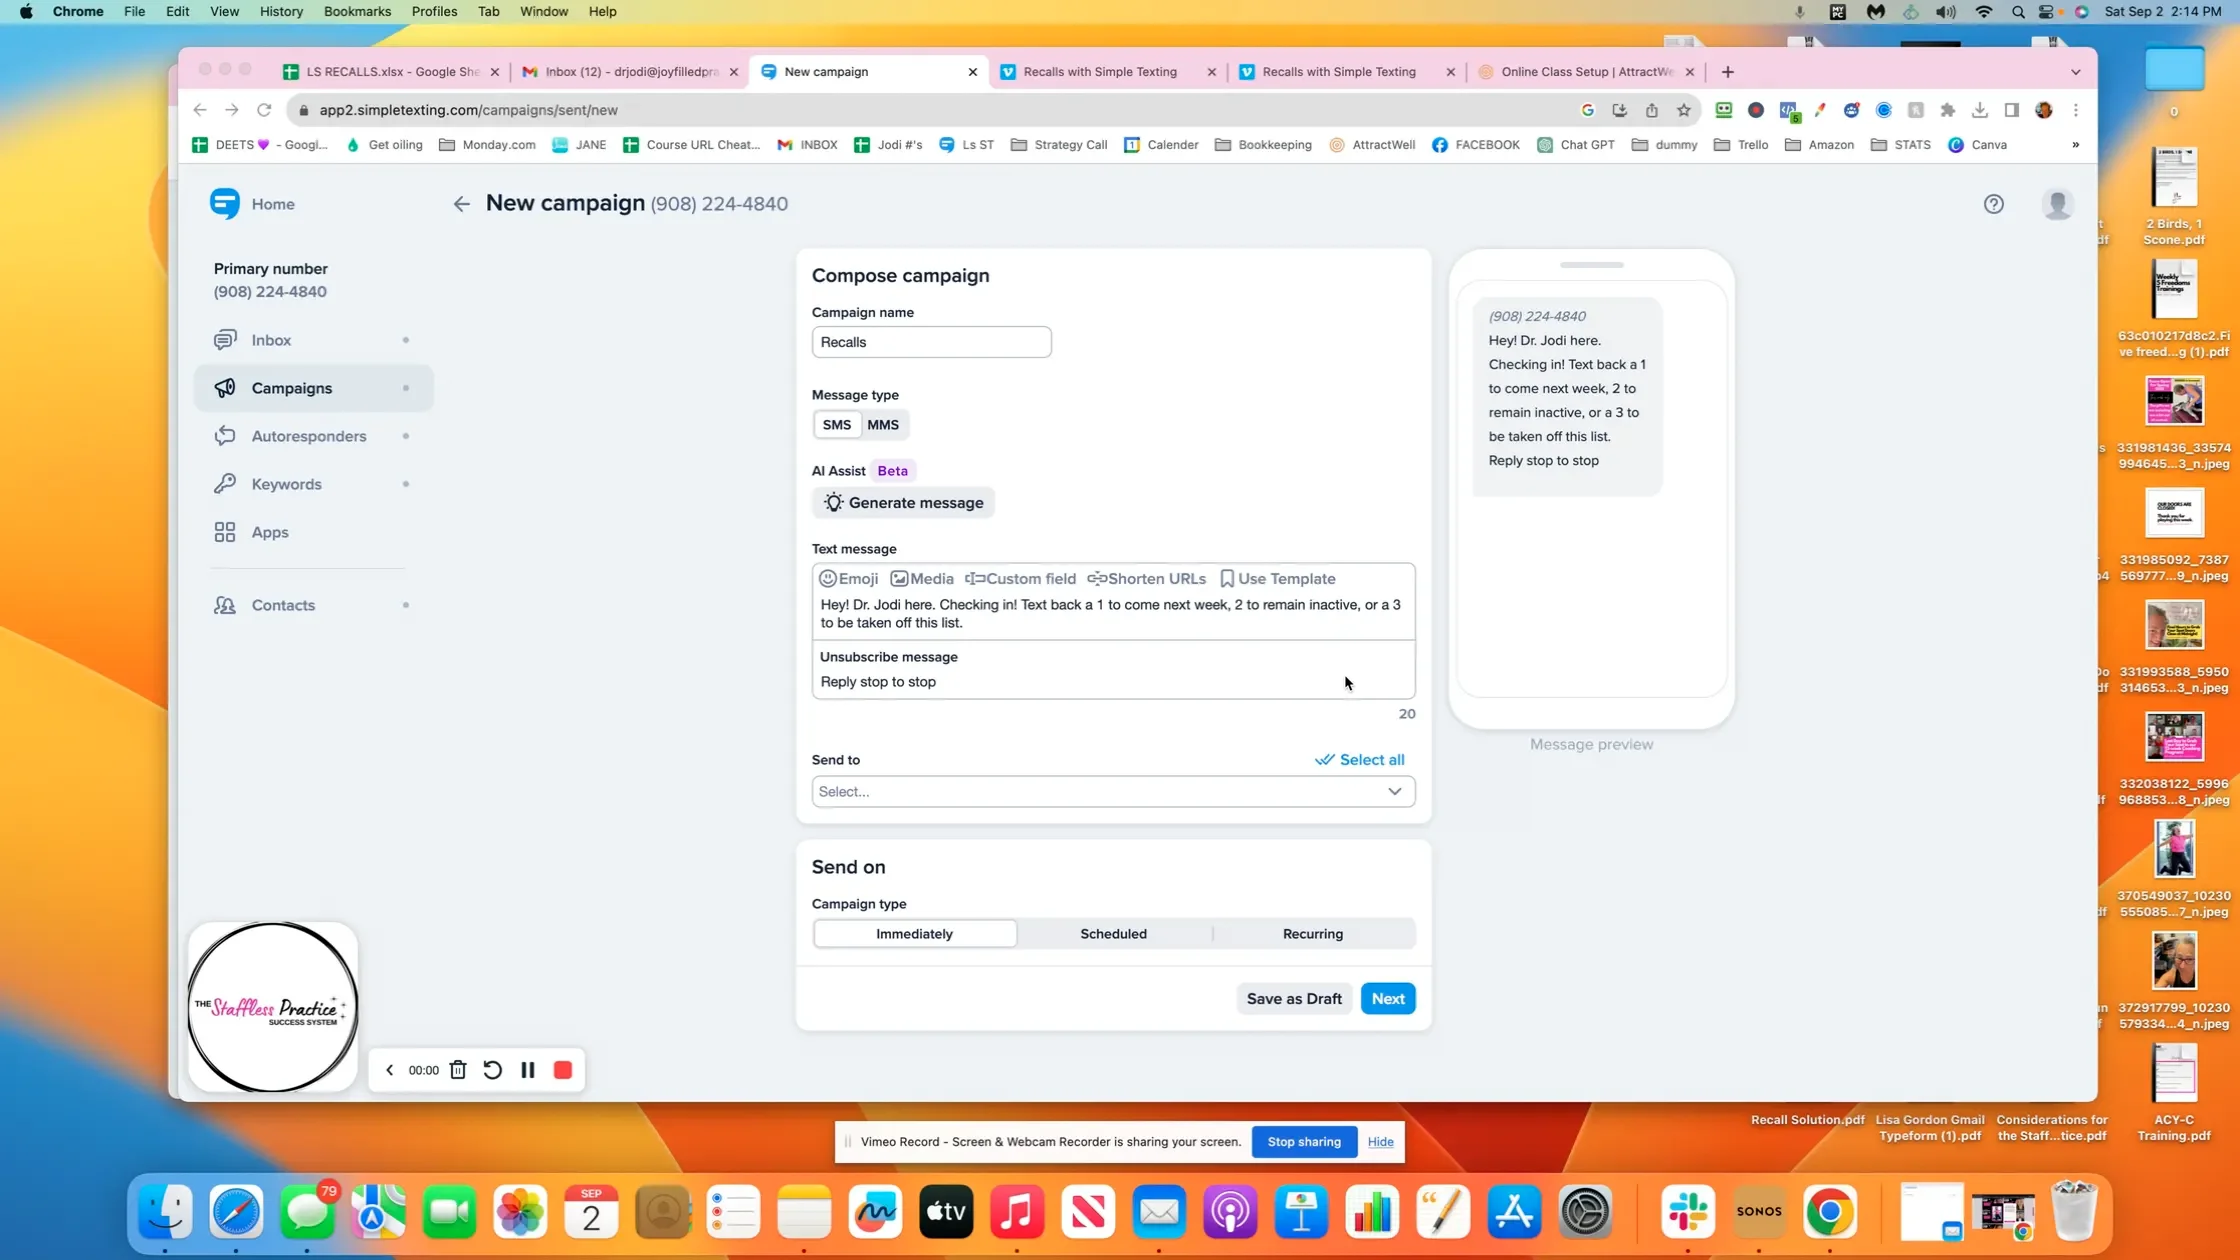This screenshot has height=1260, width=2240.
Task: Open Keywords in the sidebar
Action: pyautogui.click(x=286, y=484)
